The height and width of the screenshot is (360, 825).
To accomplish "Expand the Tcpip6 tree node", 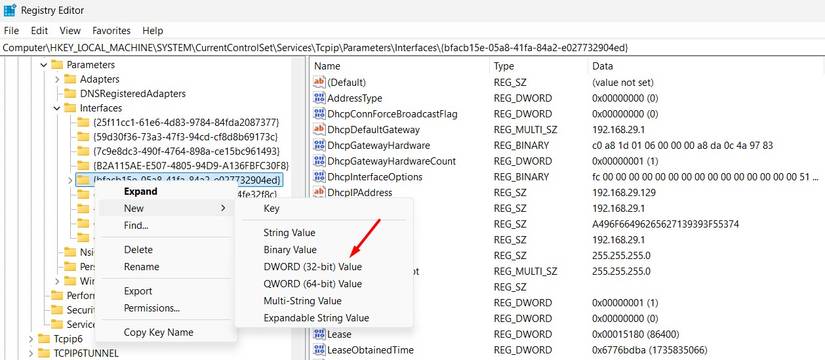I will 31,338.
